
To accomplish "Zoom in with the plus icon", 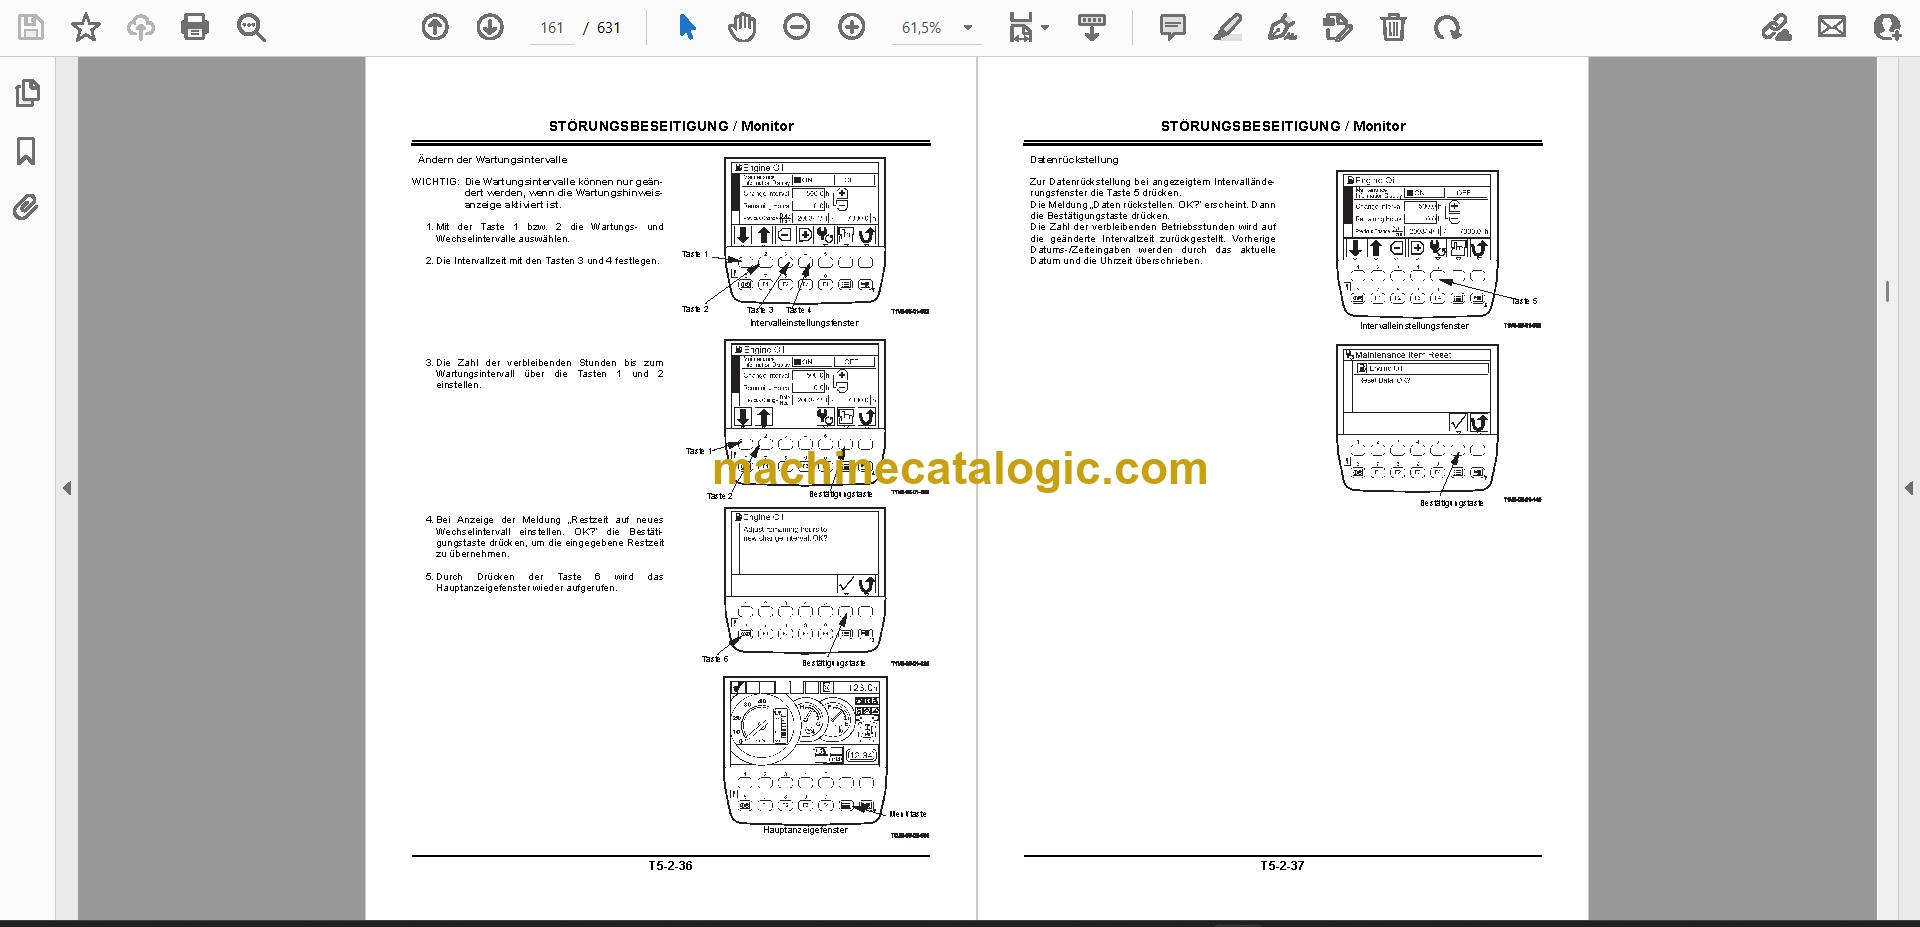I will point(852,27).
